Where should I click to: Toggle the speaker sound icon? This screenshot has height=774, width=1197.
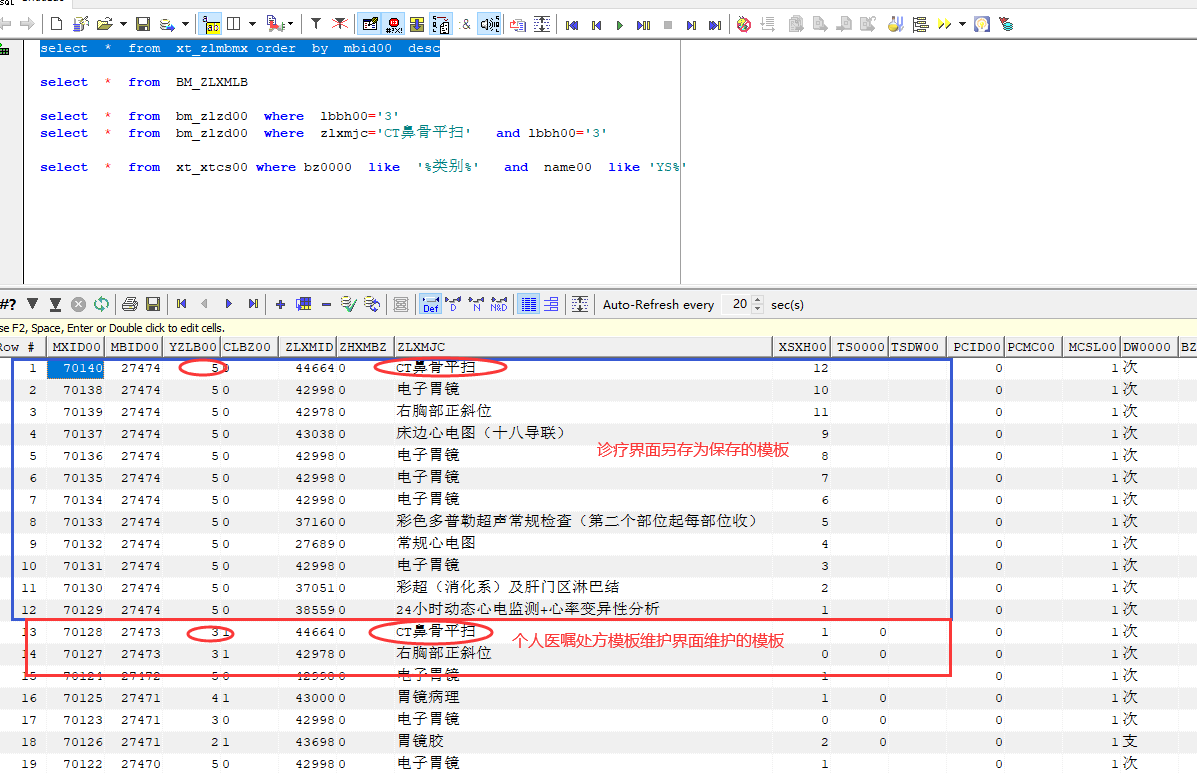[x=489, y=24]
